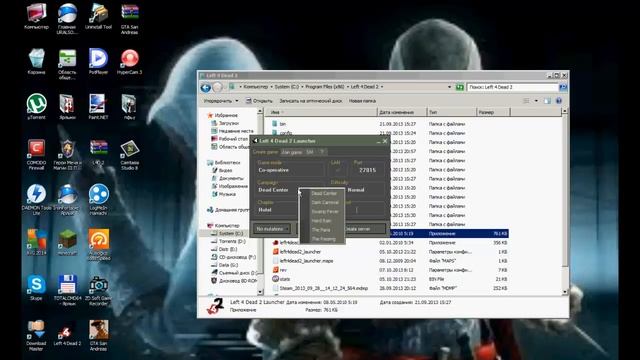Open the address bar history dropdown
This screenshot has height=360, width=640.
(449, 87)
